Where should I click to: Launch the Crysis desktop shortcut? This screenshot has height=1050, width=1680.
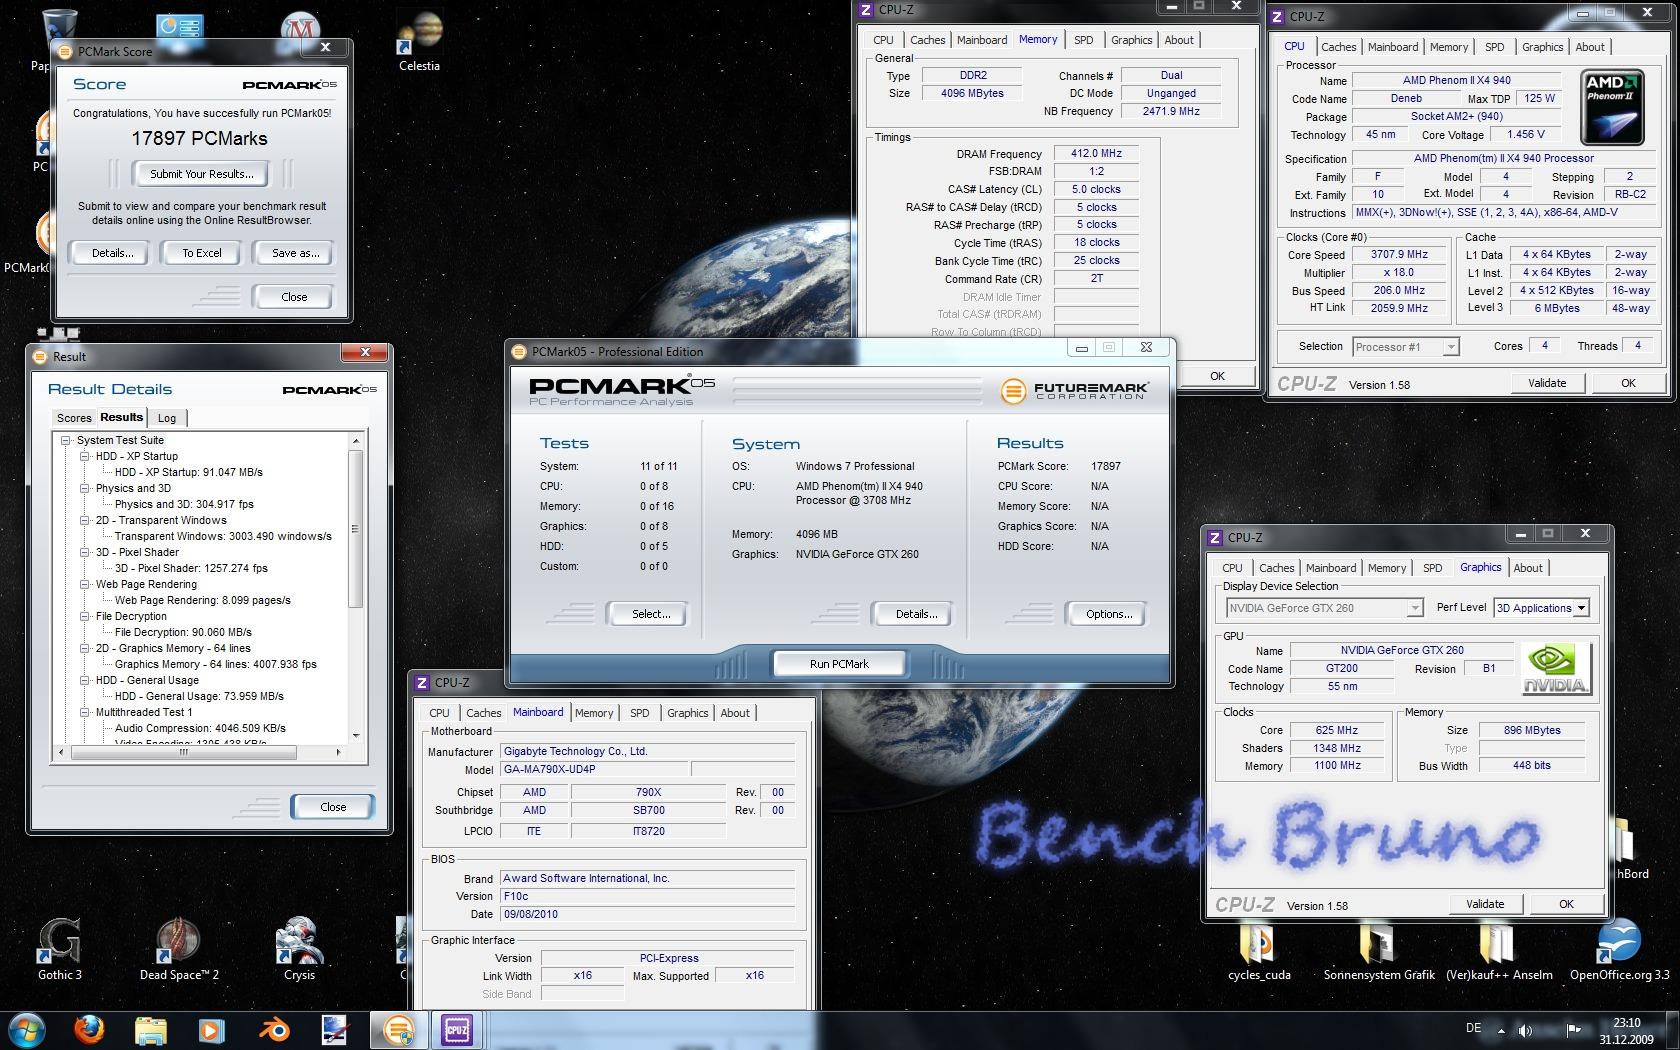click(x=299, y=949)
